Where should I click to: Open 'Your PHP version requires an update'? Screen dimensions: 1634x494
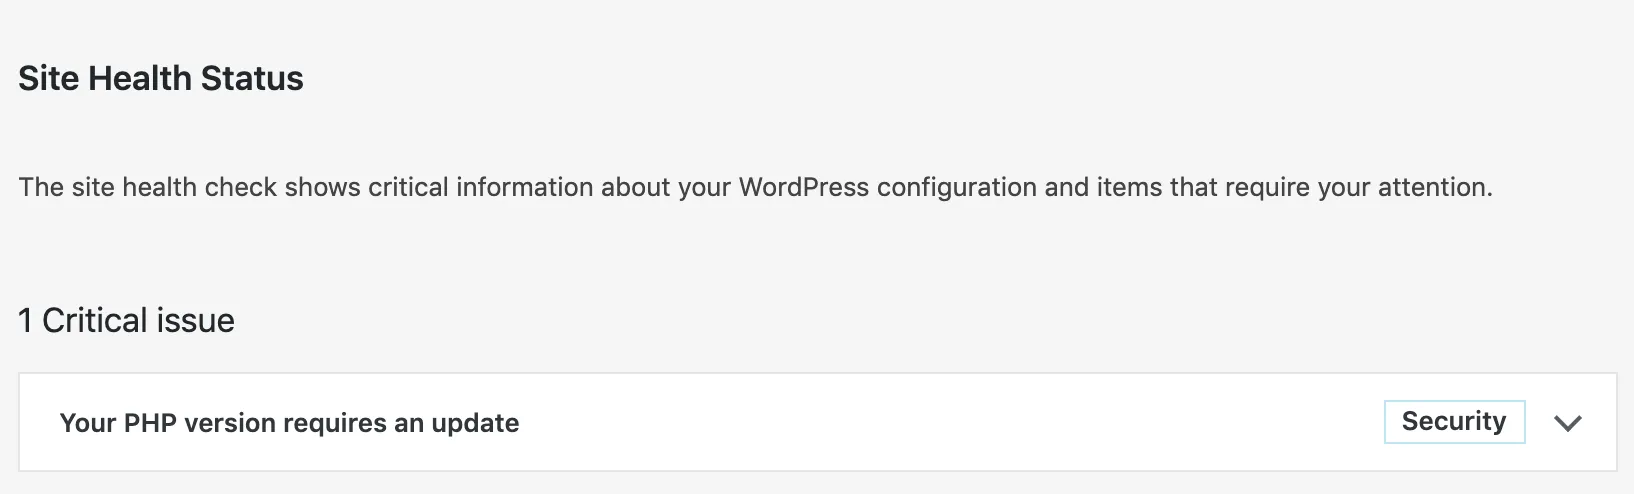click(289, 423)
